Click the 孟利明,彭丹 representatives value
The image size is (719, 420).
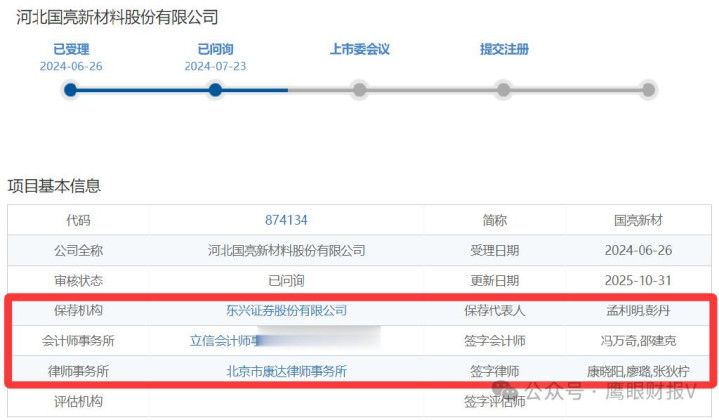[x=638, y=310]
